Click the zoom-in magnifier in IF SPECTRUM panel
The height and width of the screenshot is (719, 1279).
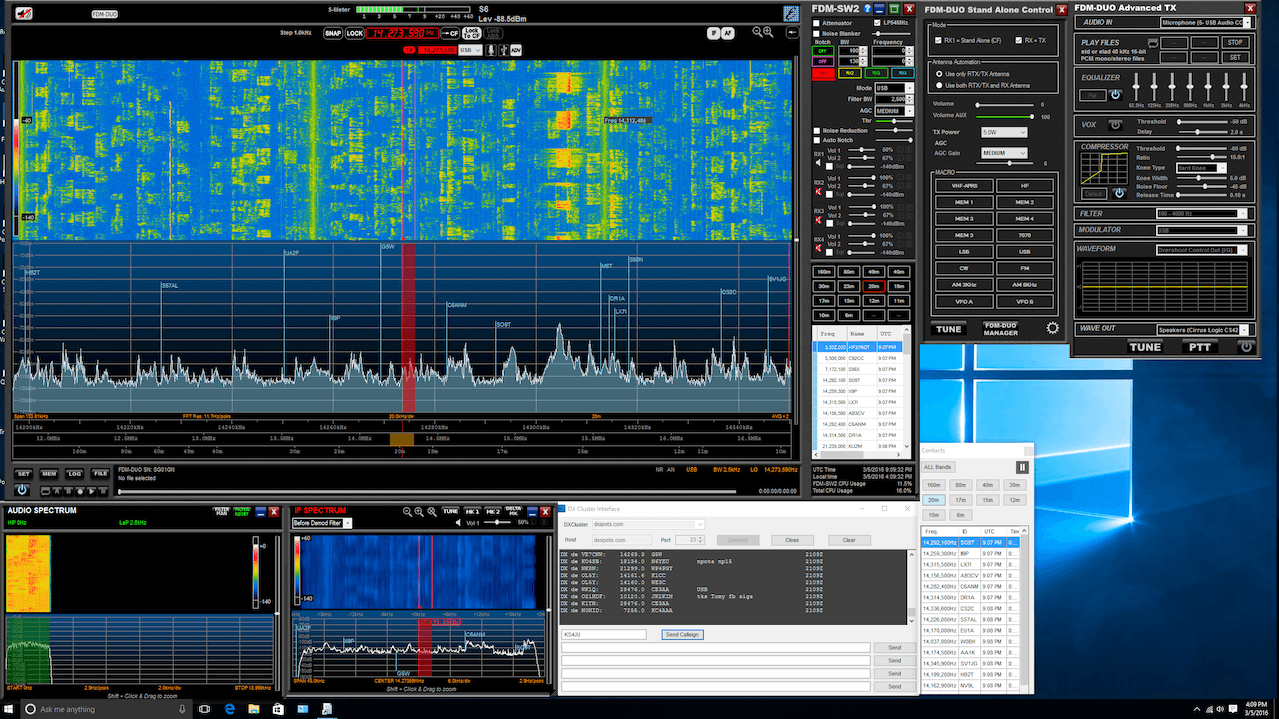[418, 511]
